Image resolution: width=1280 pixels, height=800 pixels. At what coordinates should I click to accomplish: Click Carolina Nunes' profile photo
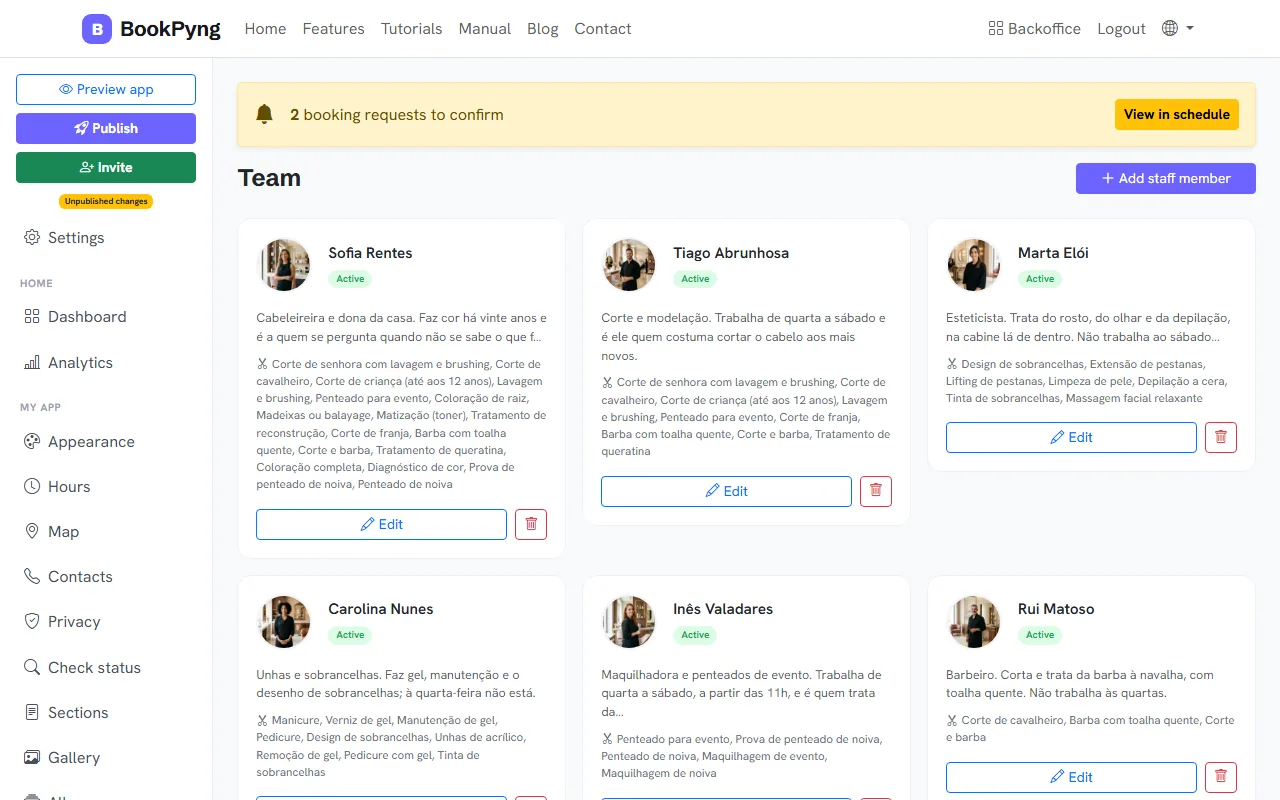284,621
